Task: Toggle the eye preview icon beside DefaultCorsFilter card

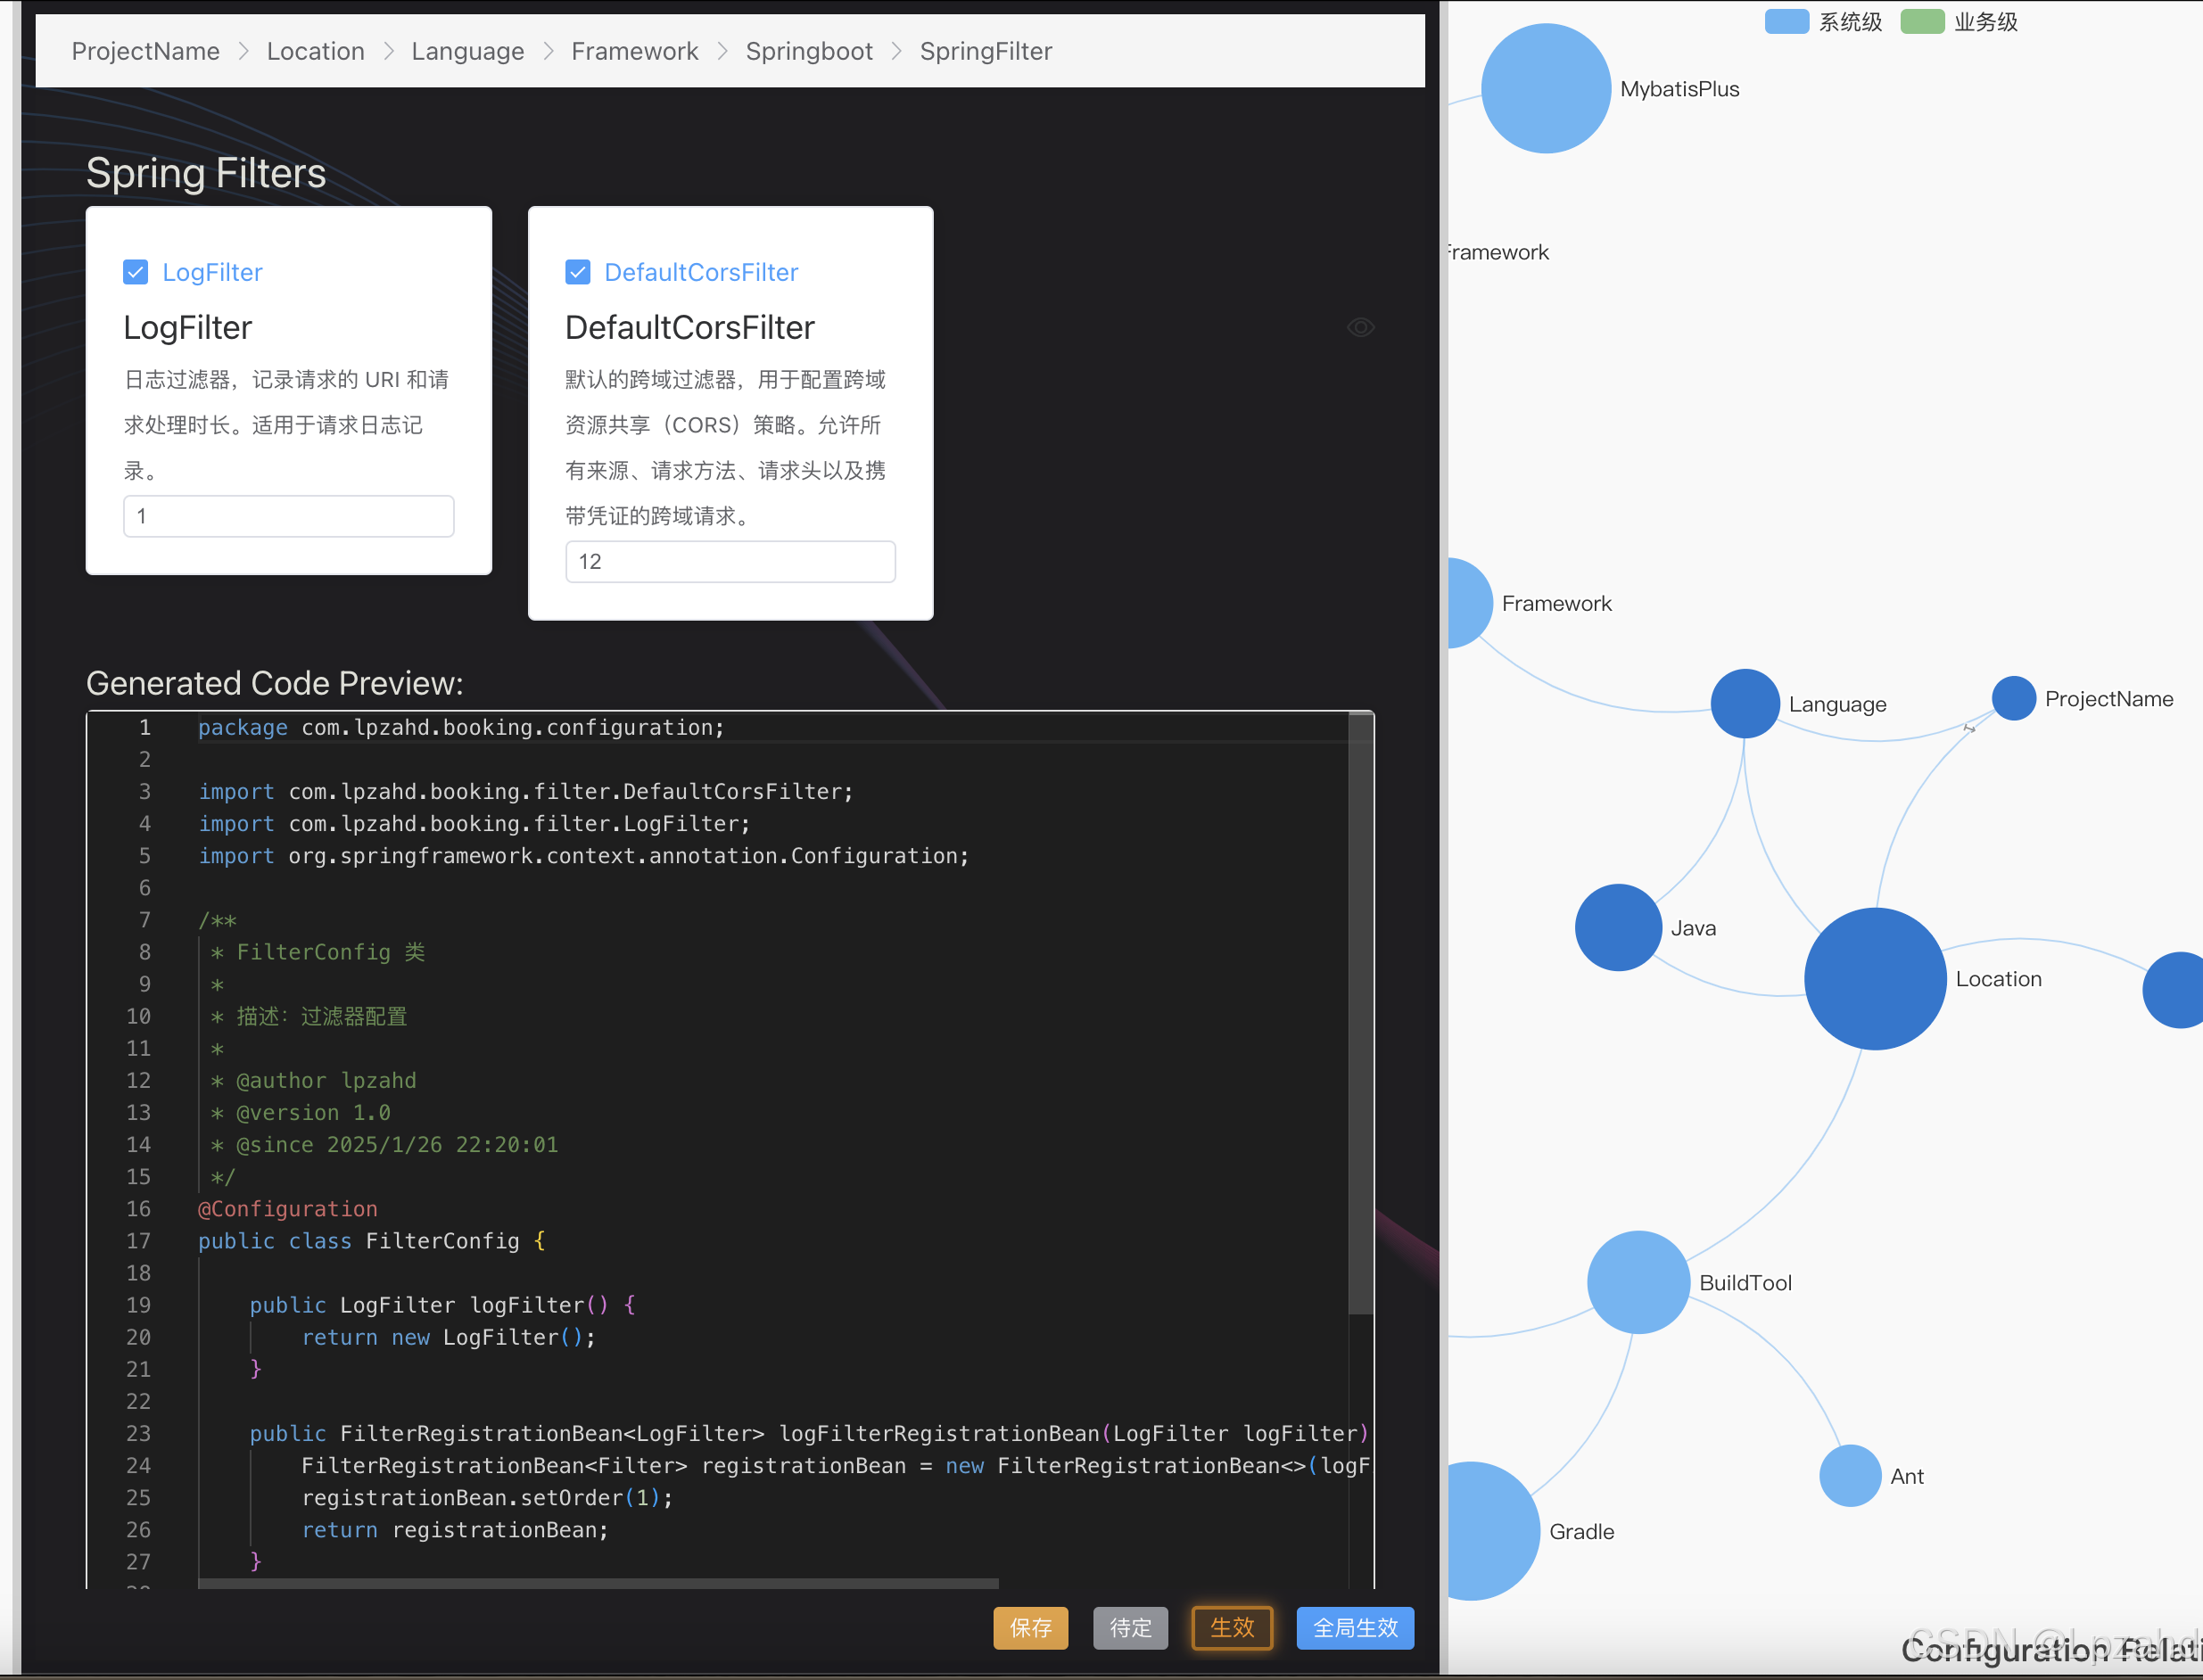Action: click(1360, 327)
